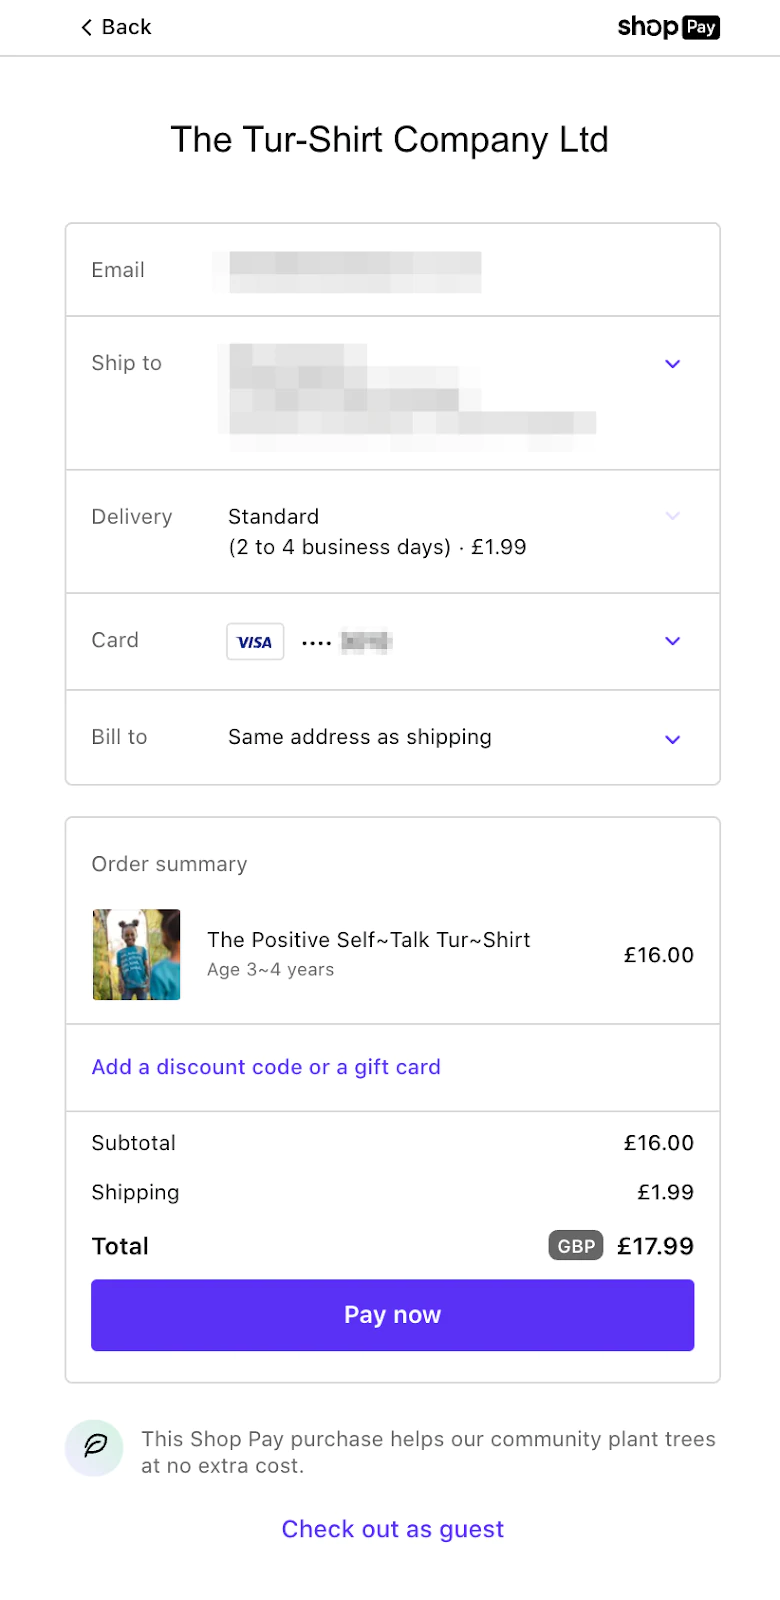Click the £17.99 total amount
The image size is (780, 1600).
pos(655,1246)
